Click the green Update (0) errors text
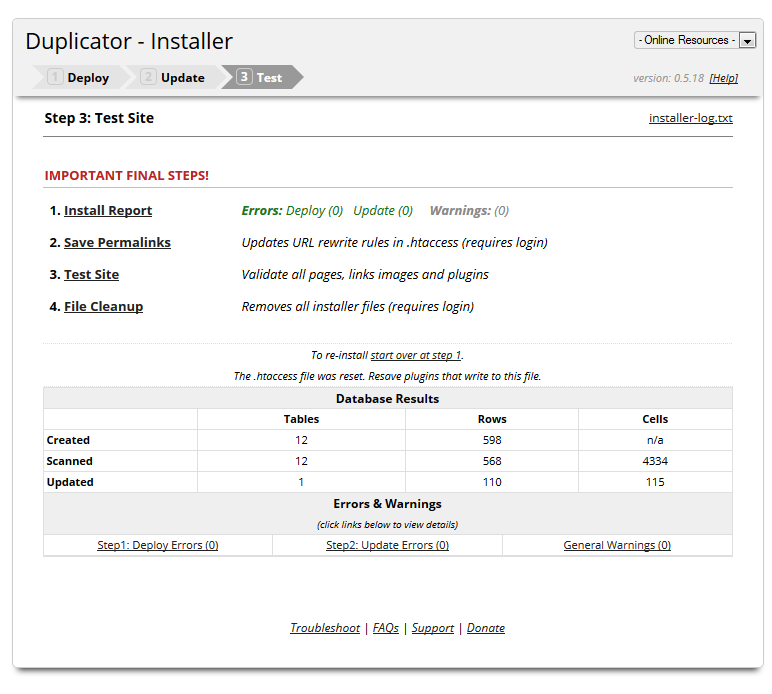772x694 pixels. tap(383, 211)
